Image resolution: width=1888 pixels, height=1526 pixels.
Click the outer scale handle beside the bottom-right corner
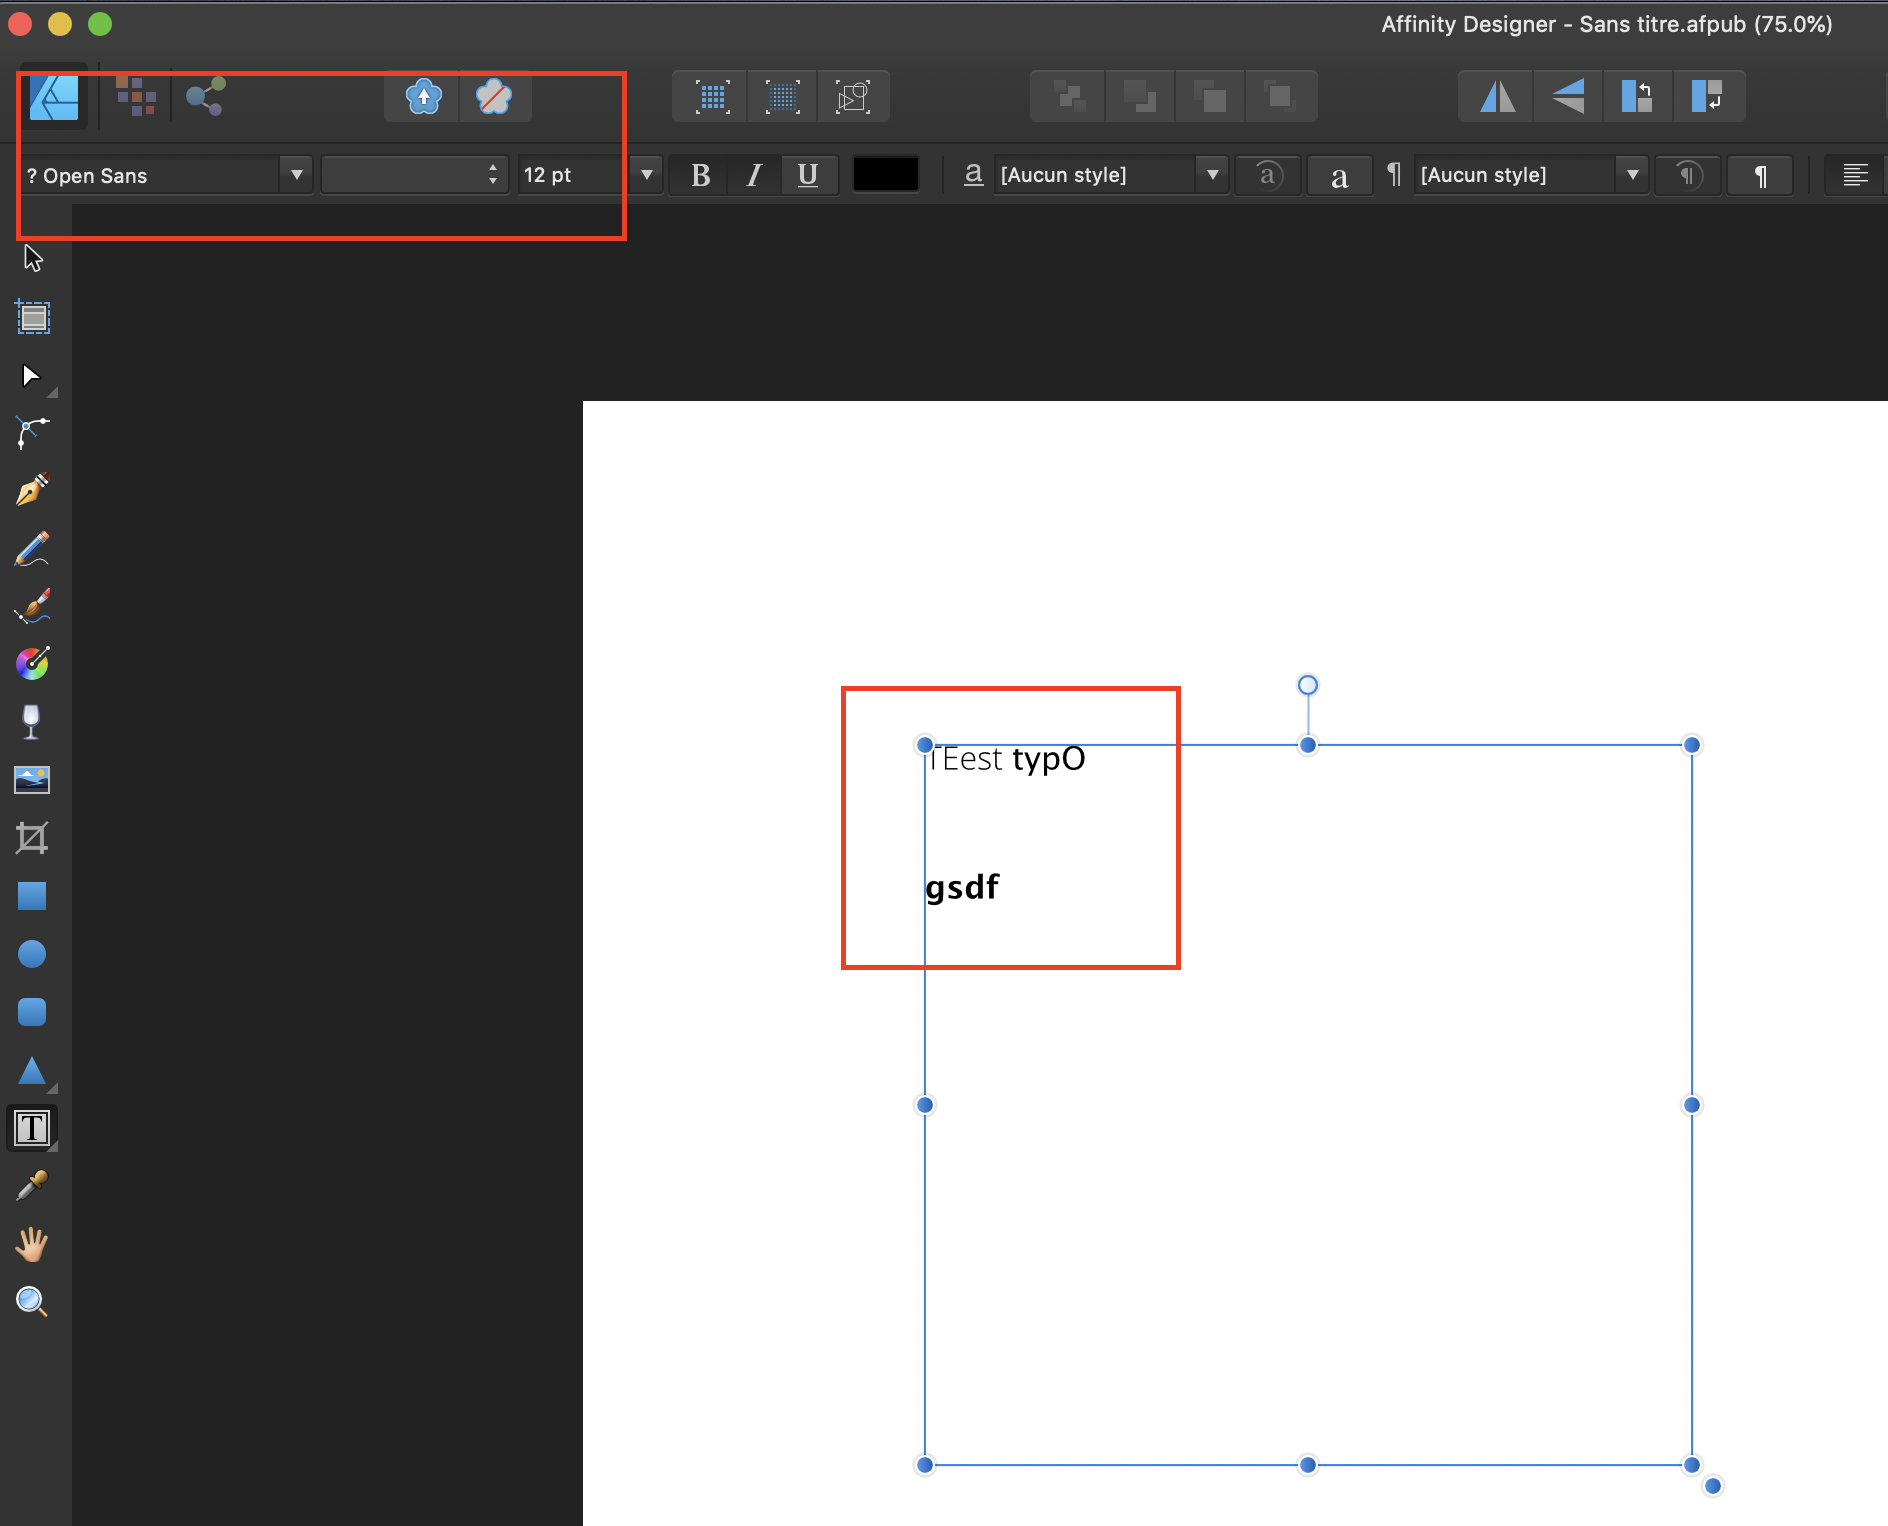point(1713,1486)
